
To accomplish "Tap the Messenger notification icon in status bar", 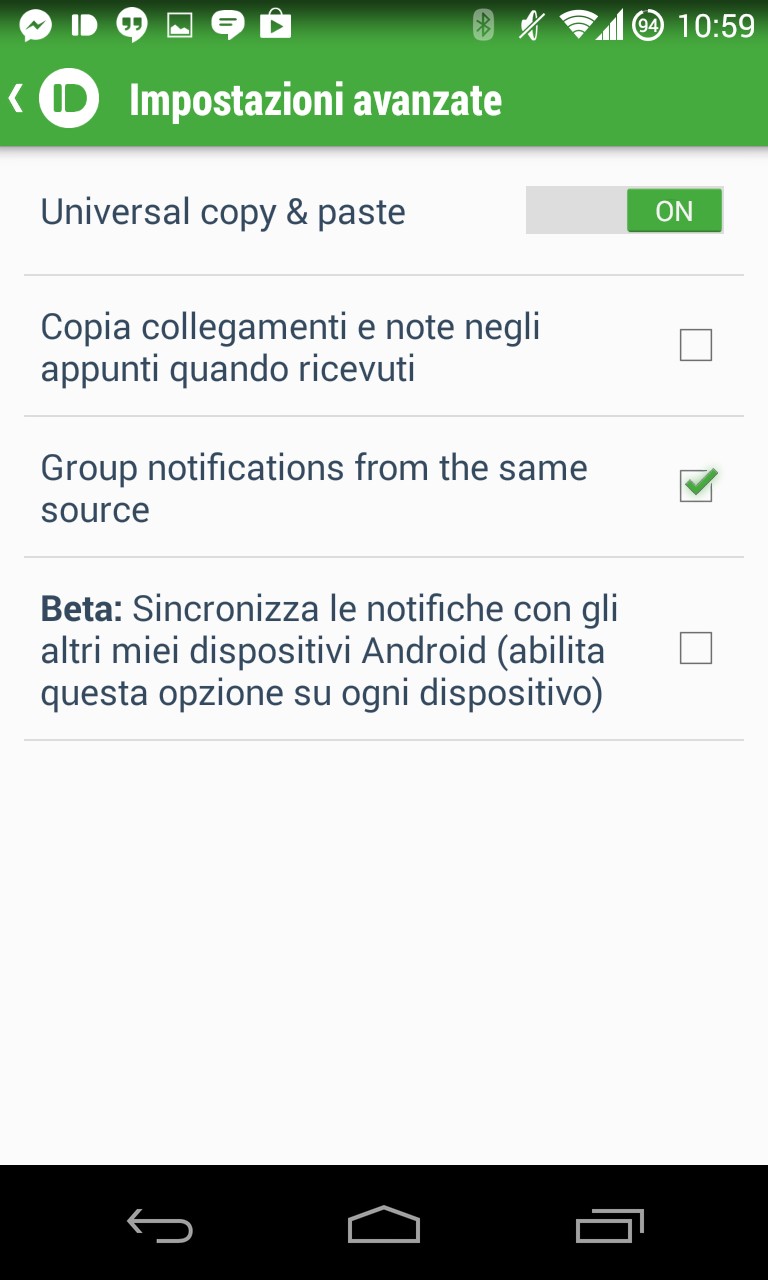I will 36,25.
